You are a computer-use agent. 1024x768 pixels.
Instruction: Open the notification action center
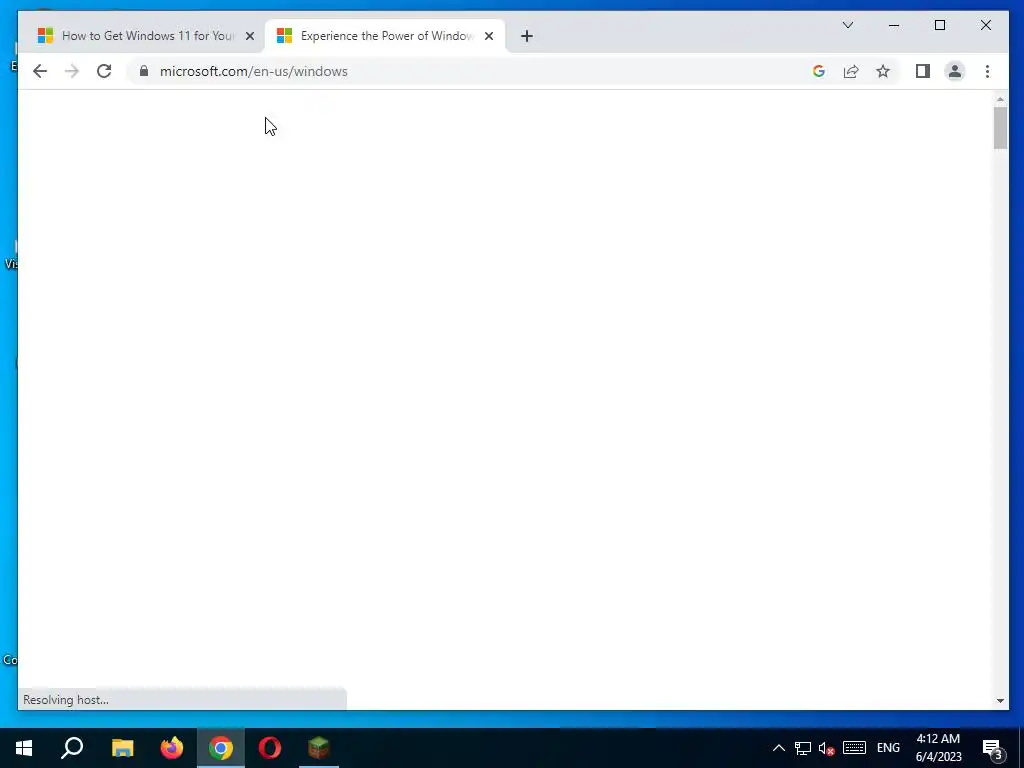[x=993, y=748]
